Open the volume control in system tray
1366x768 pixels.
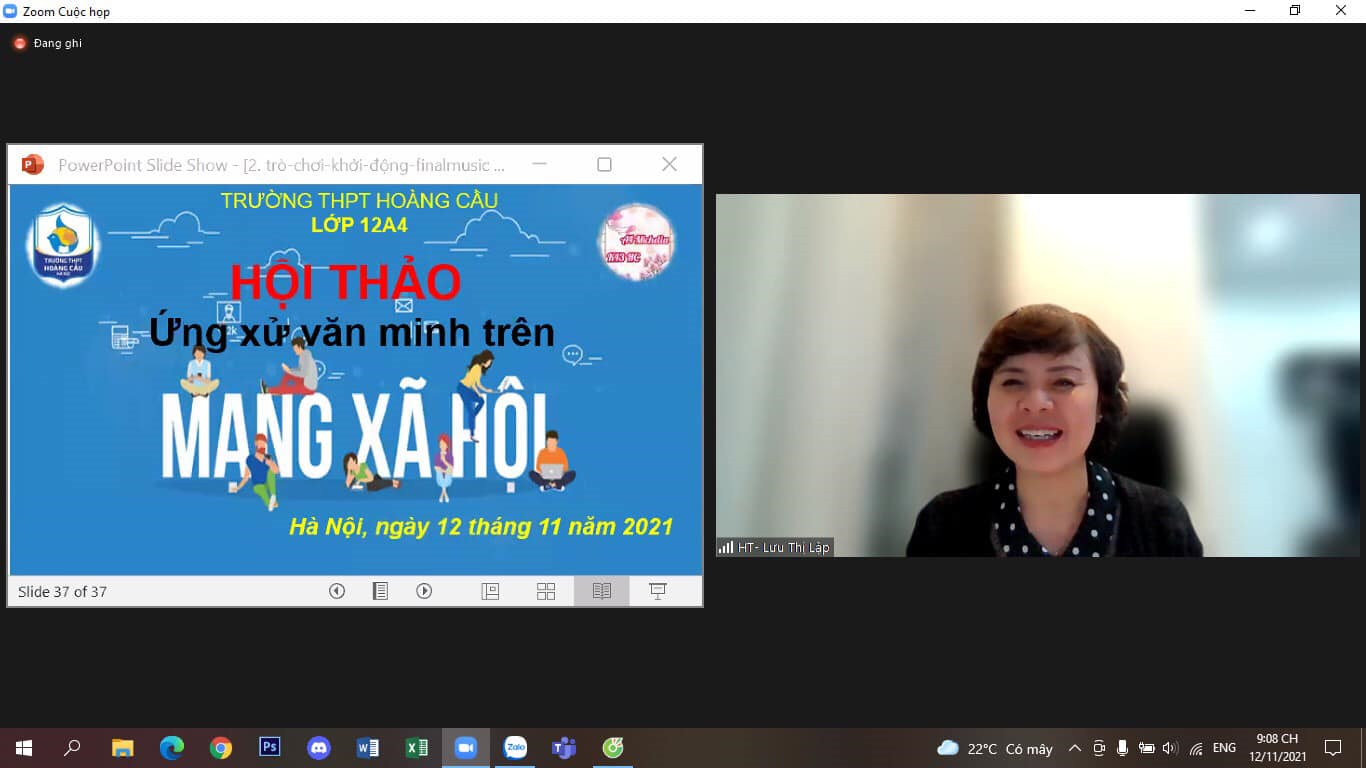pos(1170,748)
